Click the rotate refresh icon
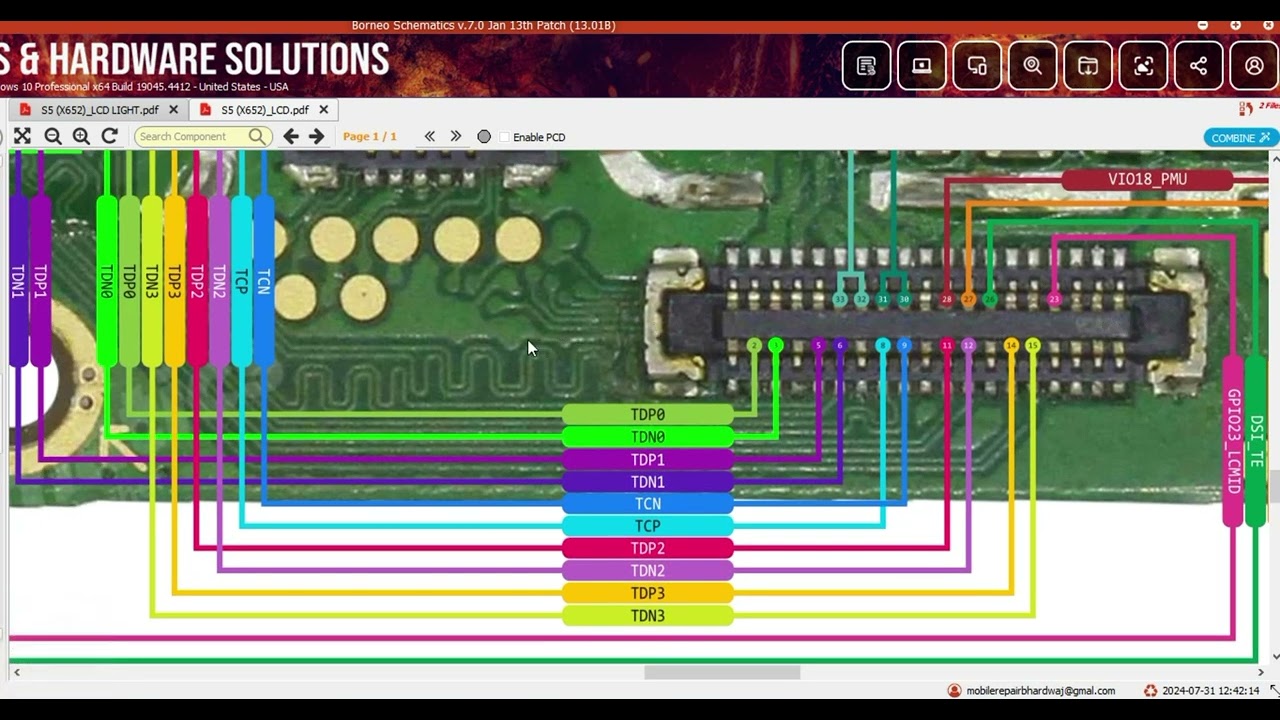Image resolution: width=1280 pixels, height=720 pixels. click(x=110, y=136)
